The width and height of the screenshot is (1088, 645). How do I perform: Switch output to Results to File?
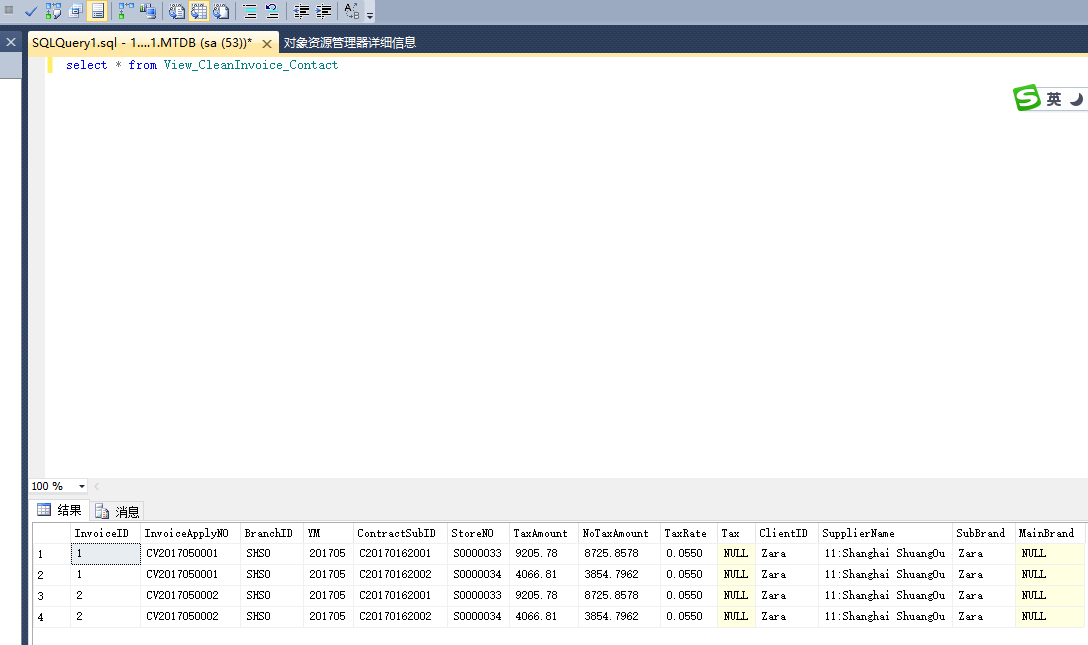tap(221, 11)
